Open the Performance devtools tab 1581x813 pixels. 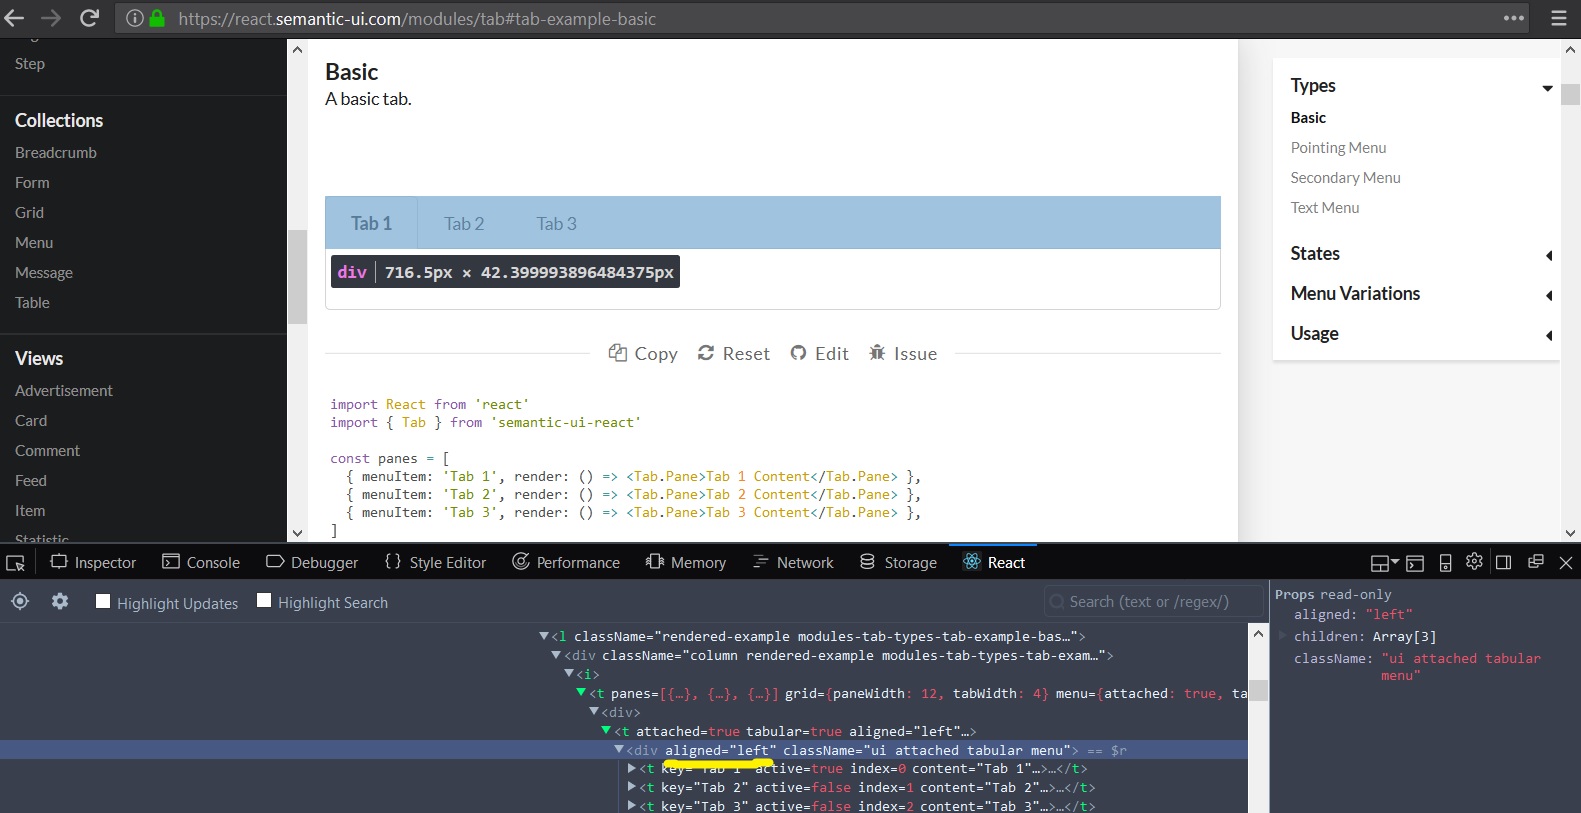[x=566, y=563]
